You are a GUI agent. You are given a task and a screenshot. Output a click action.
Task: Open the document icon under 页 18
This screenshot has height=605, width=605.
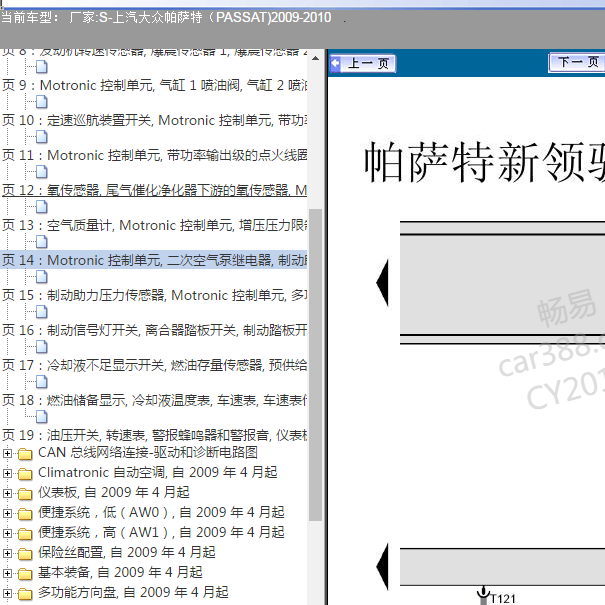41,417
